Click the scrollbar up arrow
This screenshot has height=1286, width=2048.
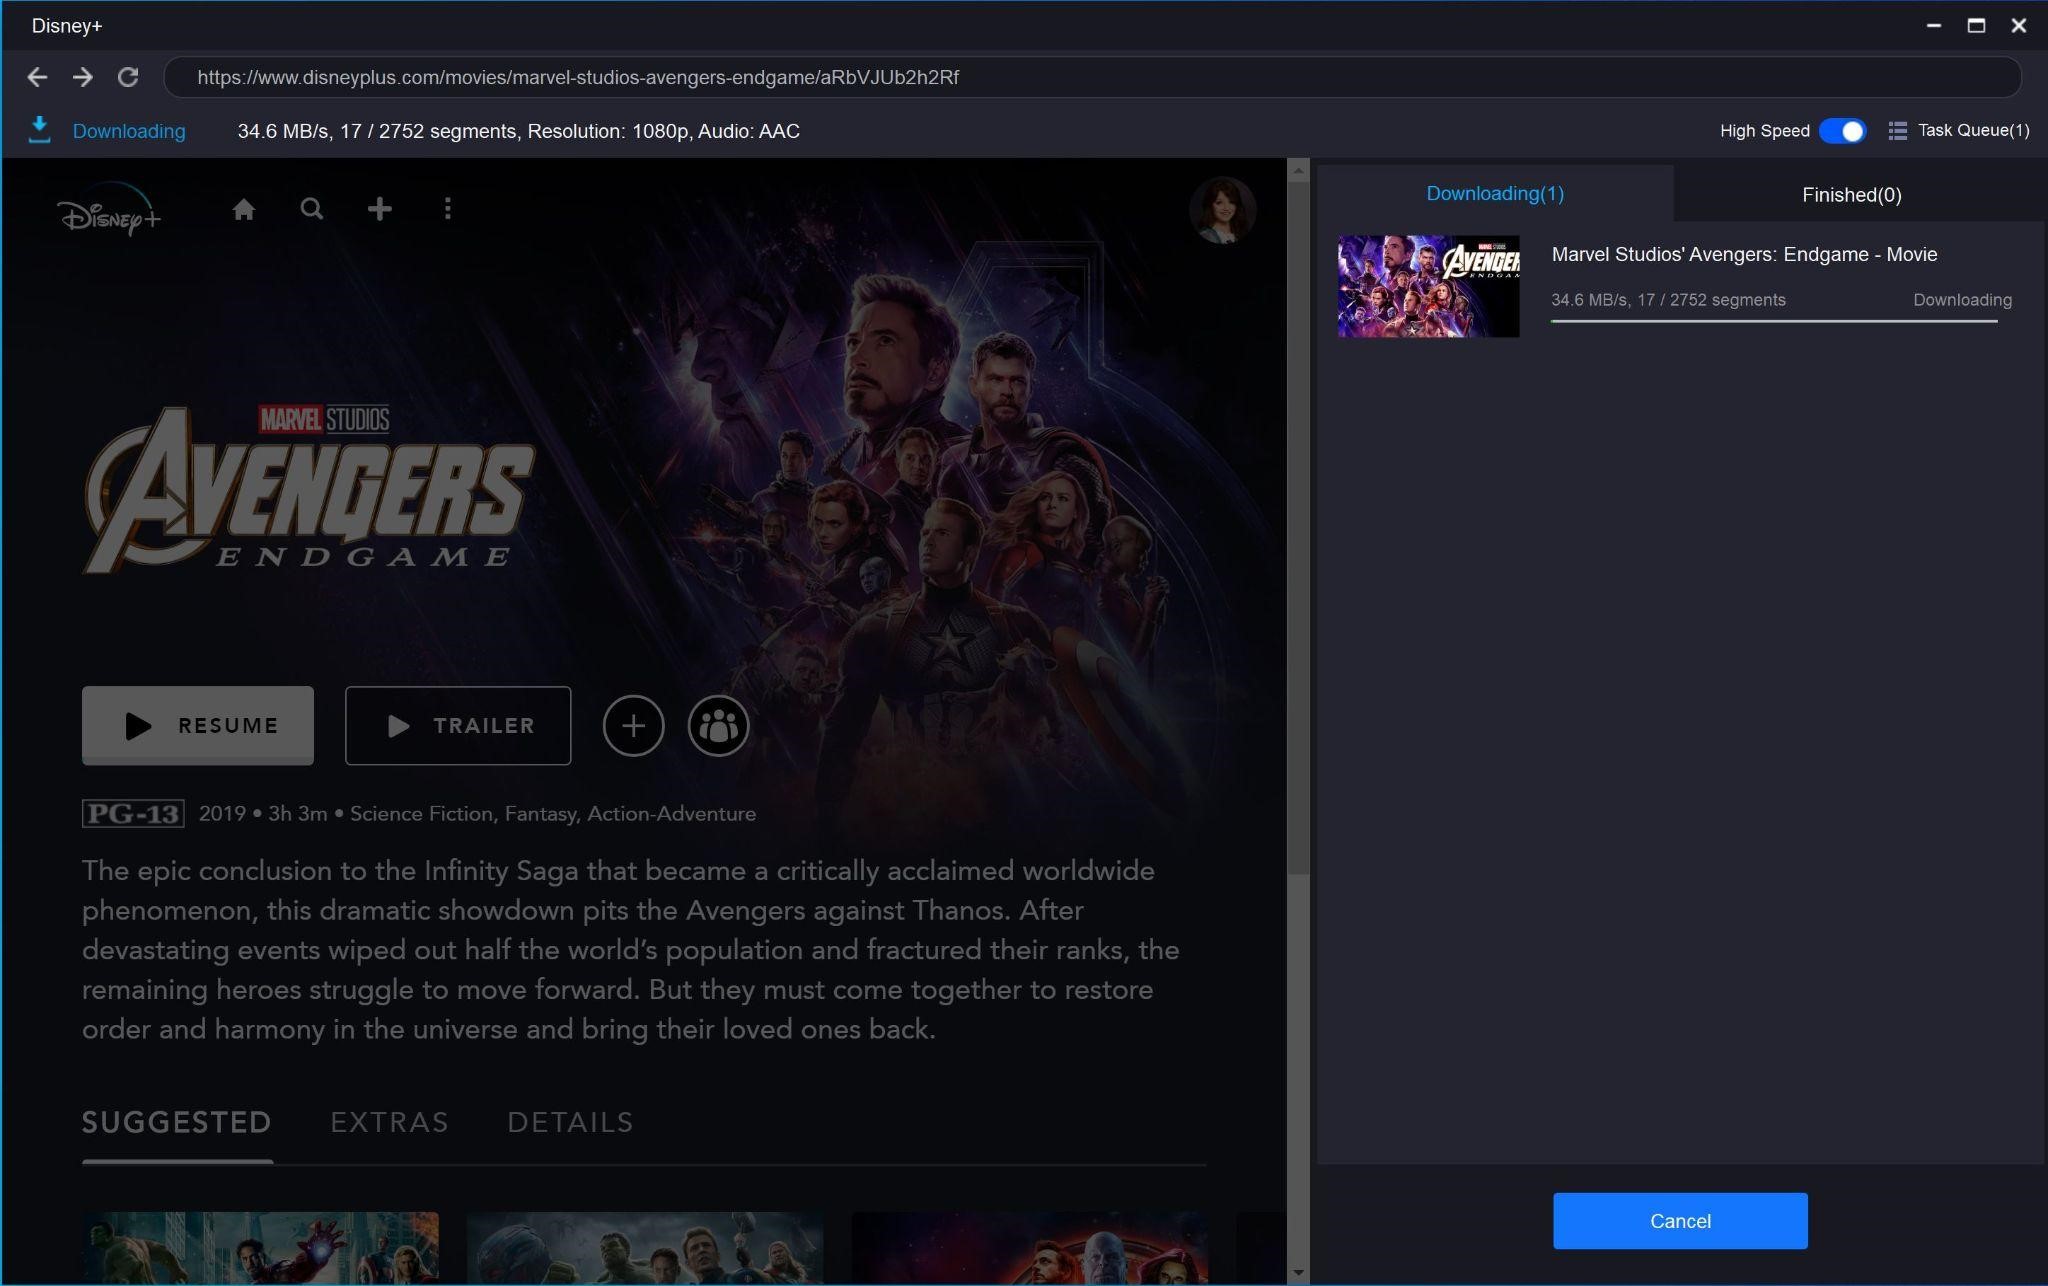tap(1298, 171)
